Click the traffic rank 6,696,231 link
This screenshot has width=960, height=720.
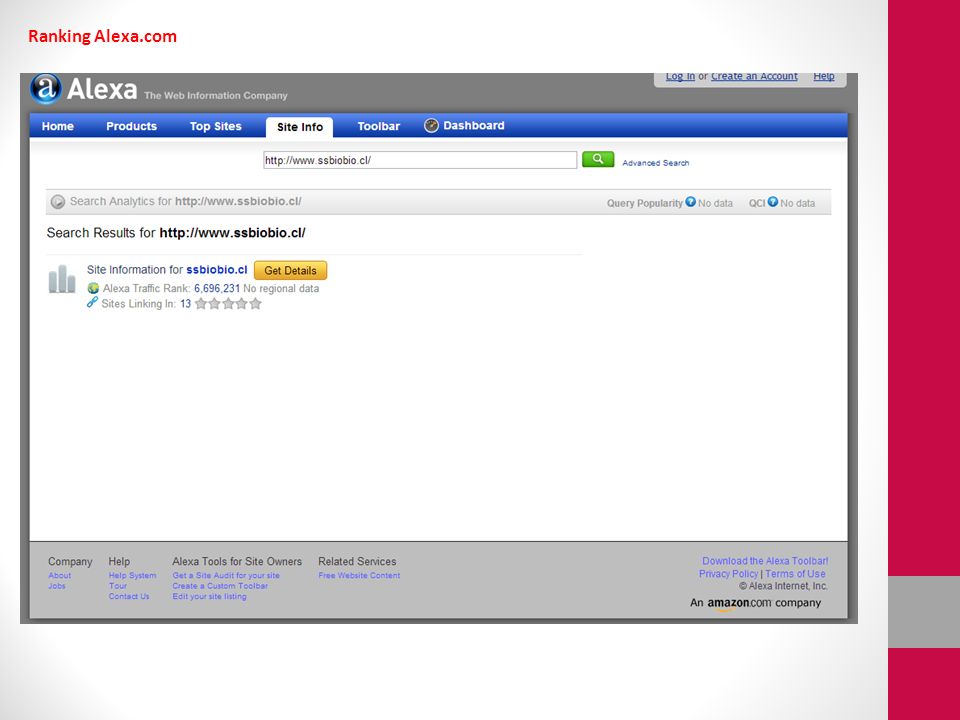[217, 288]
